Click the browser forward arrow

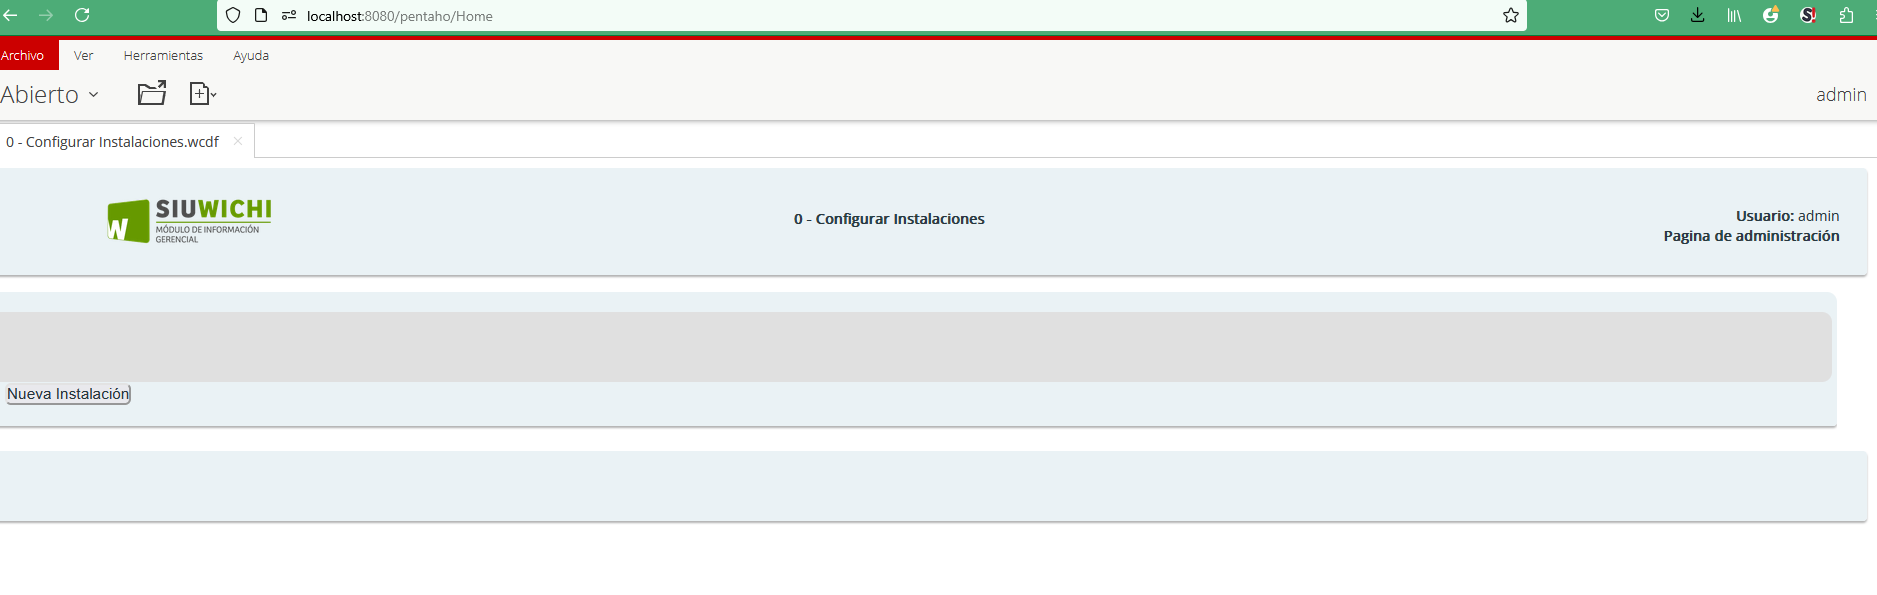46,15
